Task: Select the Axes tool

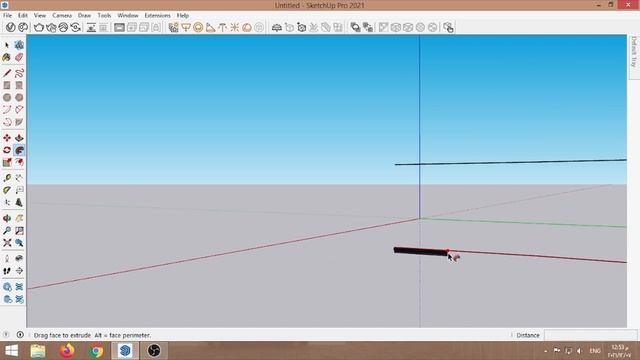Action: click(x=7, y=202)
